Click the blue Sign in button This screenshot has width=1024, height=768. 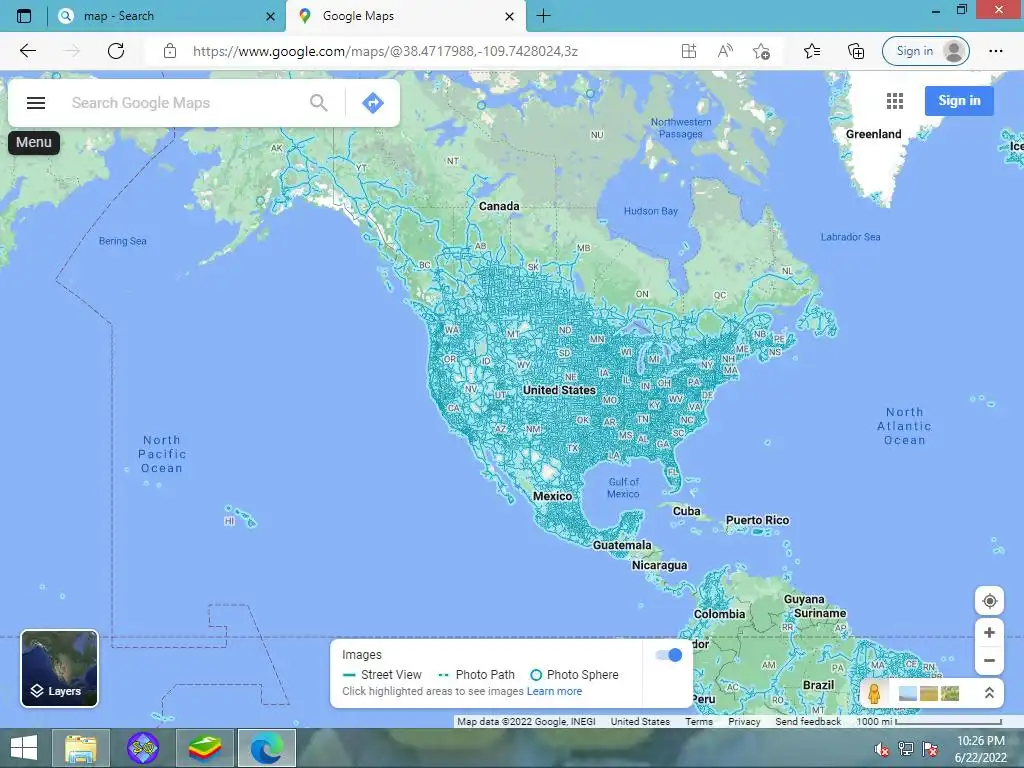(959, 101)
